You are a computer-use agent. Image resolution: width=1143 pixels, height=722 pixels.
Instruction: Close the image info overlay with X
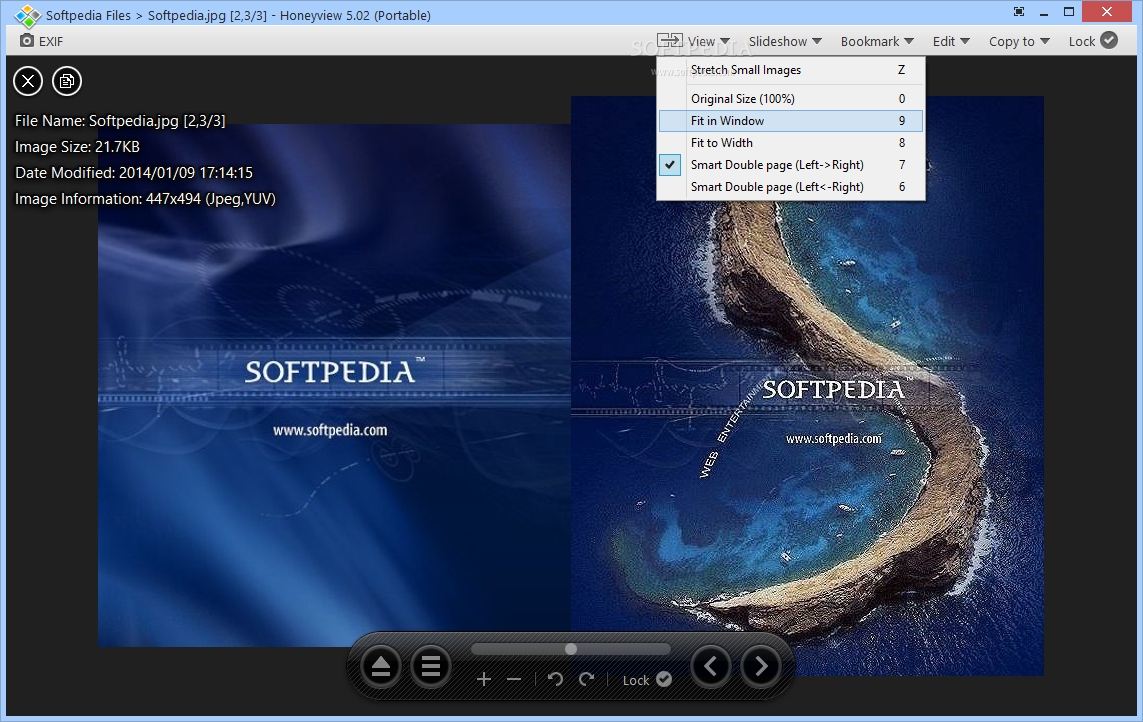[28, 81]
